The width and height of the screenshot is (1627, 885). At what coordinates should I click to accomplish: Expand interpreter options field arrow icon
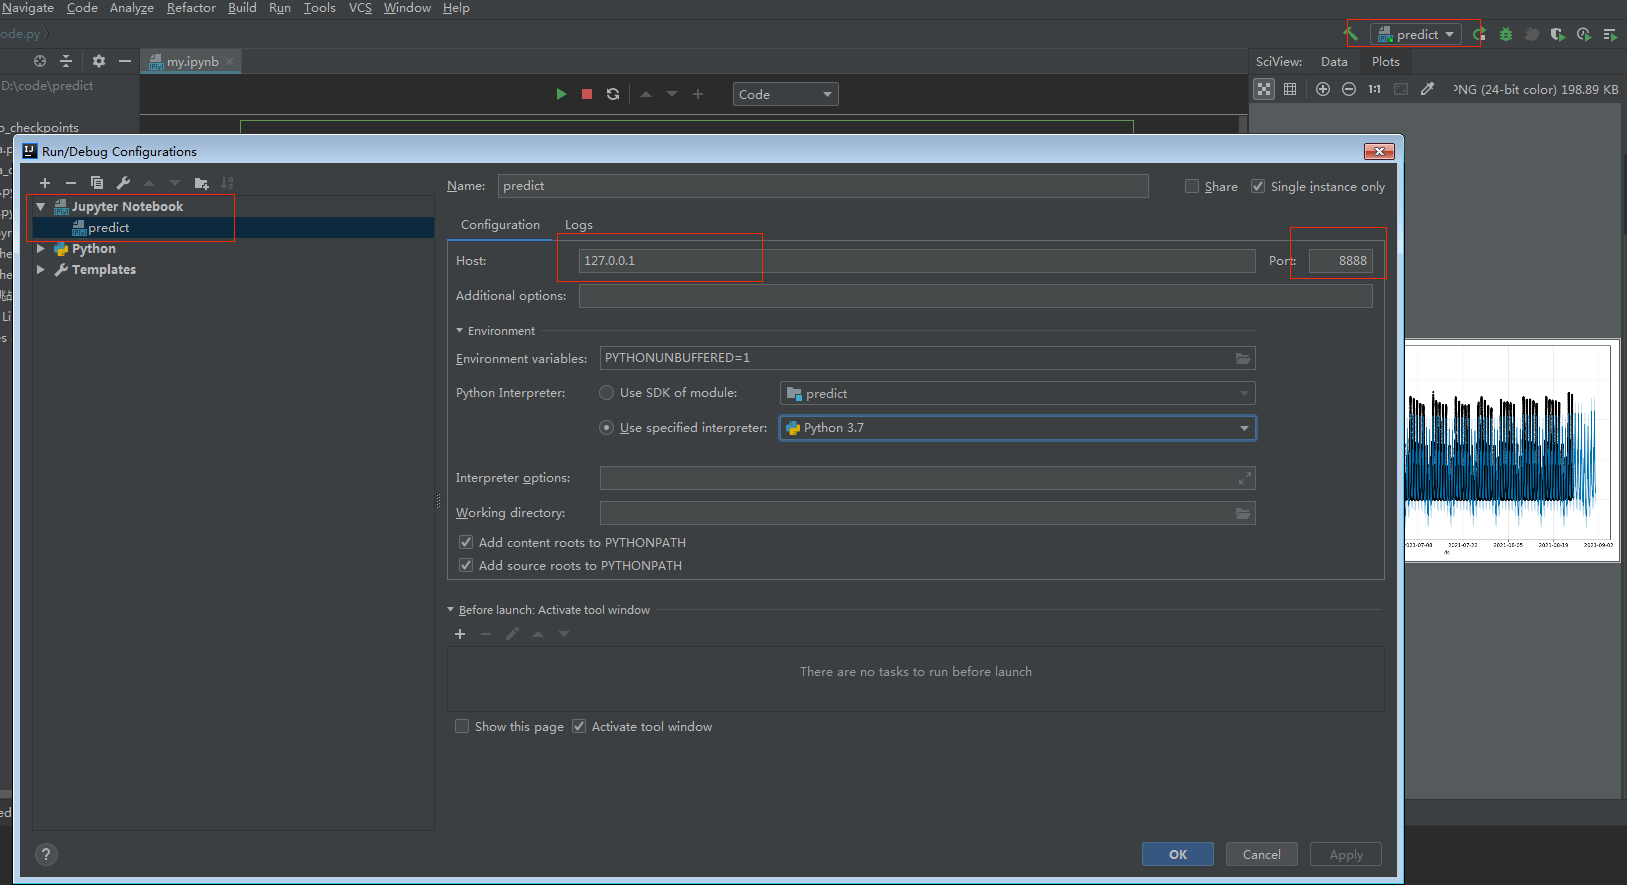[x=1244, y=478]
